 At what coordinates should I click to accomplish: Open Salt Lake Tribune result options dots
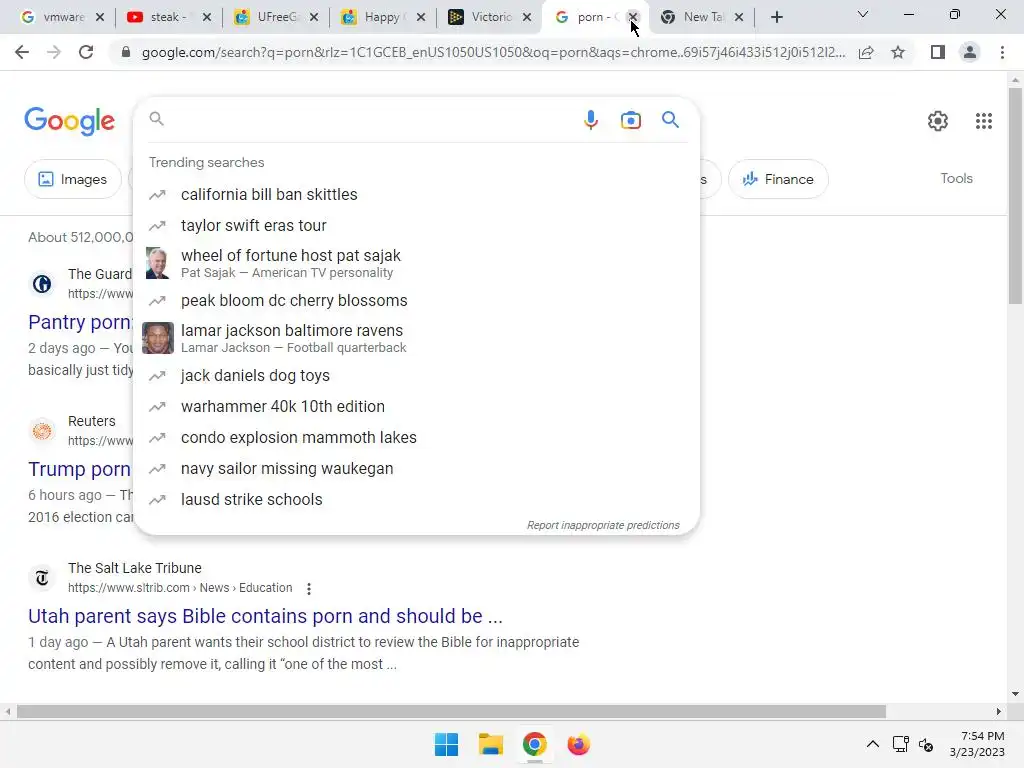coord(309,588)
